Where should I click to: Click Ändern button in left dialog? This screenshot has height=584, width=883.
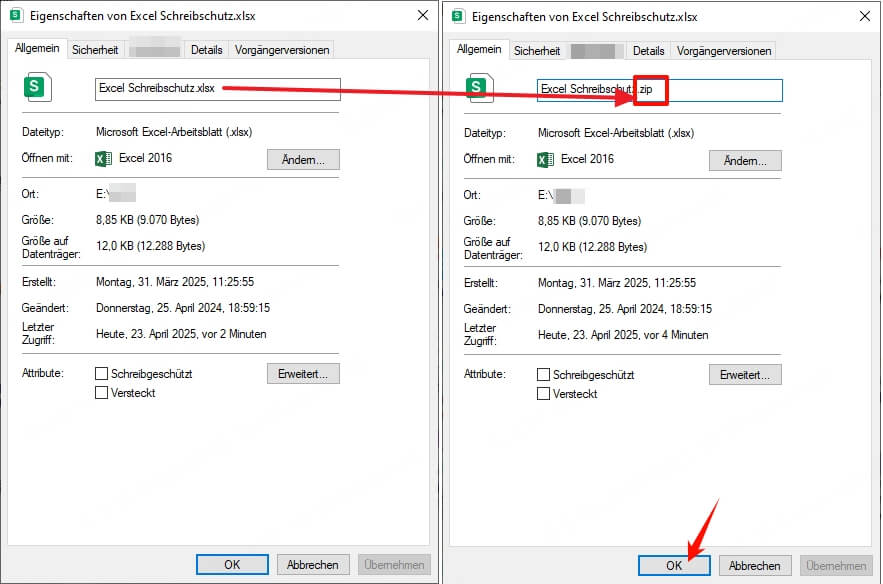(304, 159)
